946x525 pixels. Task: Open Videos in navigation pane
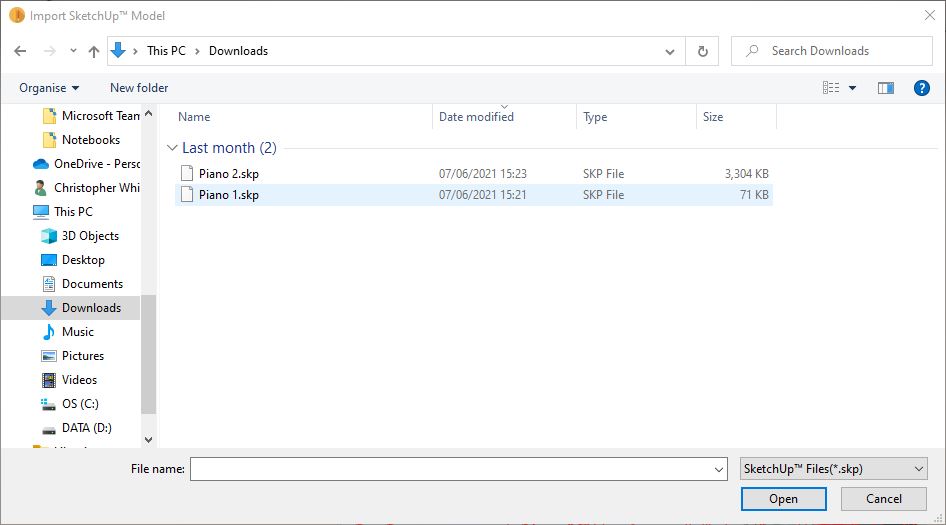[x=69, y=380]
